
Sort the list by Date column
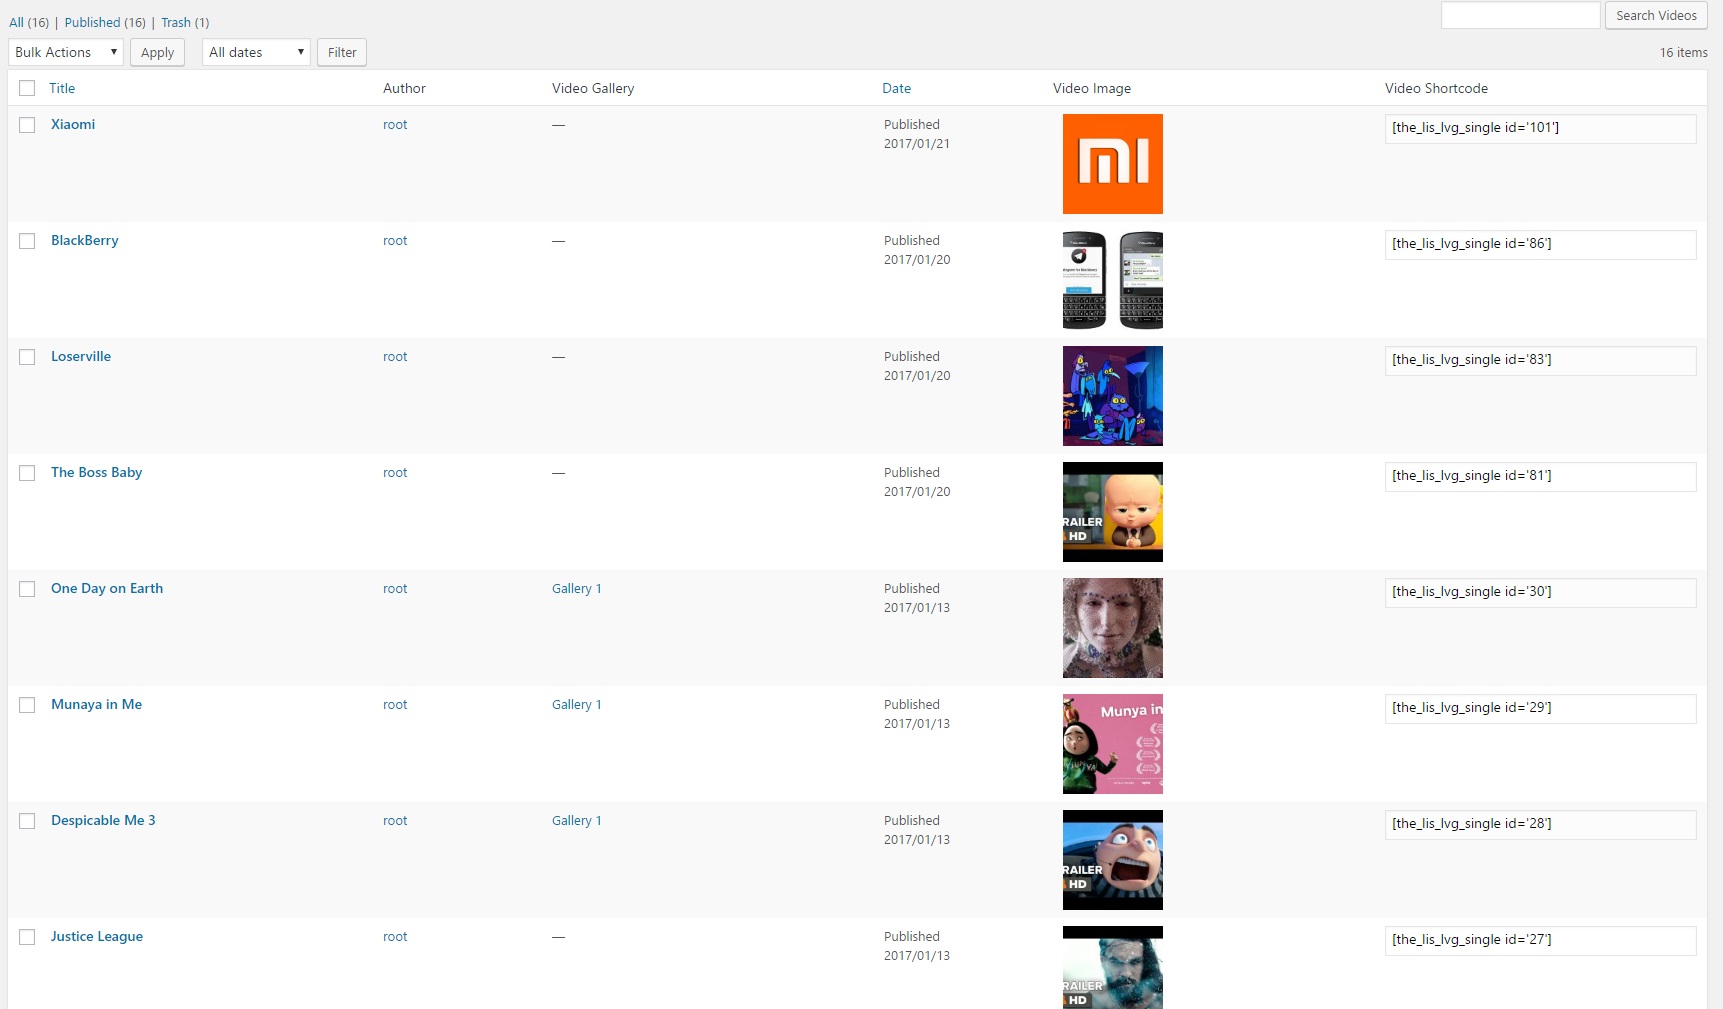pyautogui.click(x=896, y=88)
